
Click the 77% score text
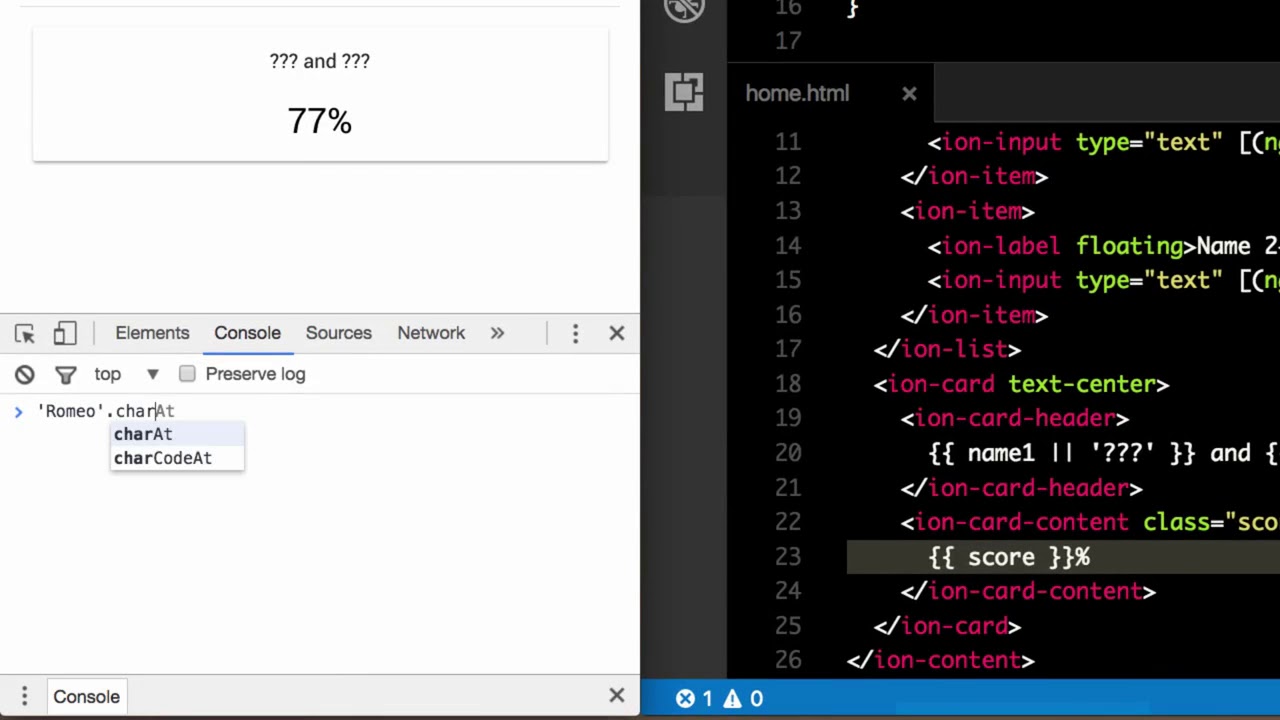(320, 122)
